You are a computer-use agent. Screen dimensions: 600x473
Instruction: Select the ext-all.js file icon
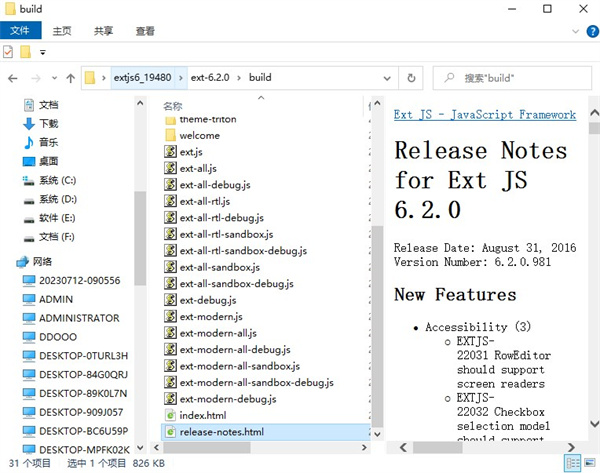tap(170, 168)
